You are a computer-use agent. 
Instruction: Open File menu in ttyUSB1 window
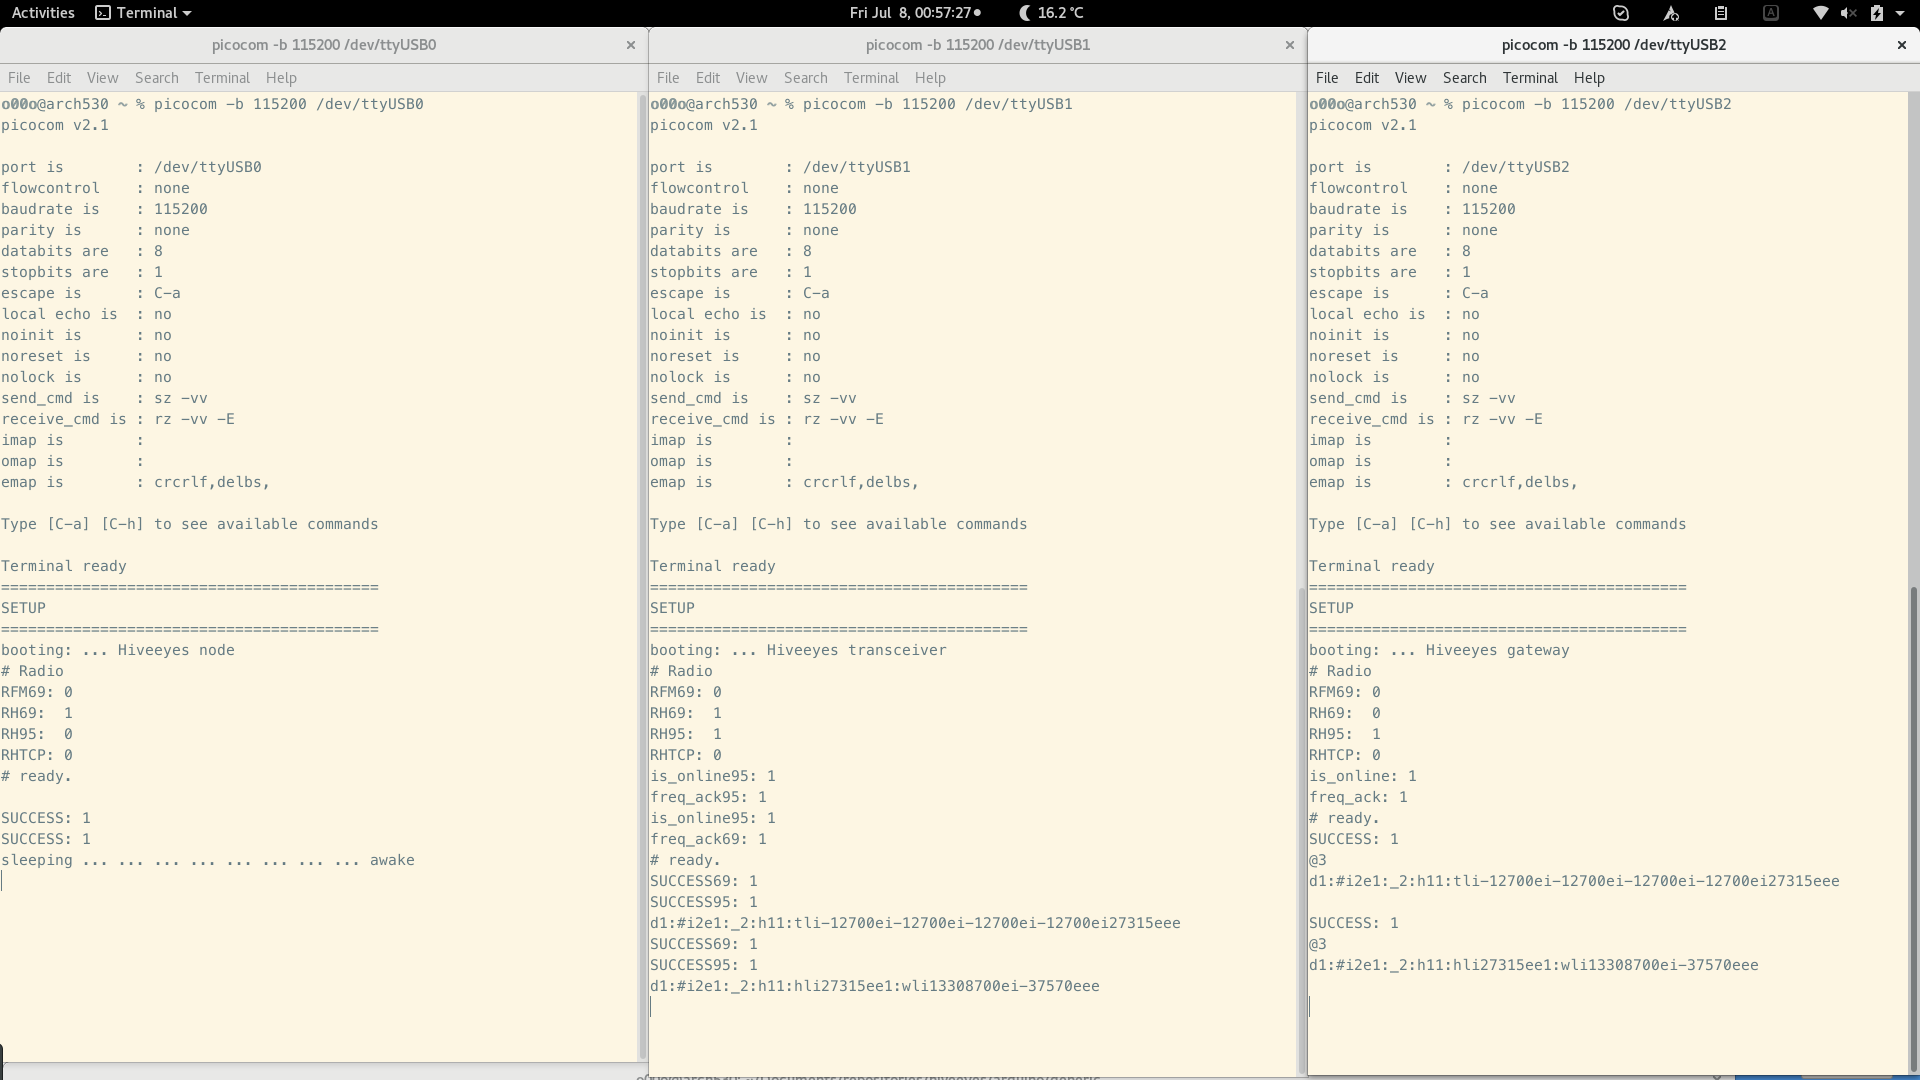668,78
